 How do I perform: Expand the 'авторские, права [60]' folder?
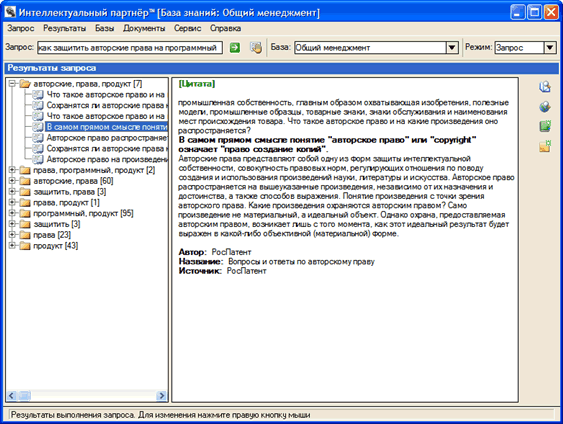pyautogui.click(x=13, y=181)
